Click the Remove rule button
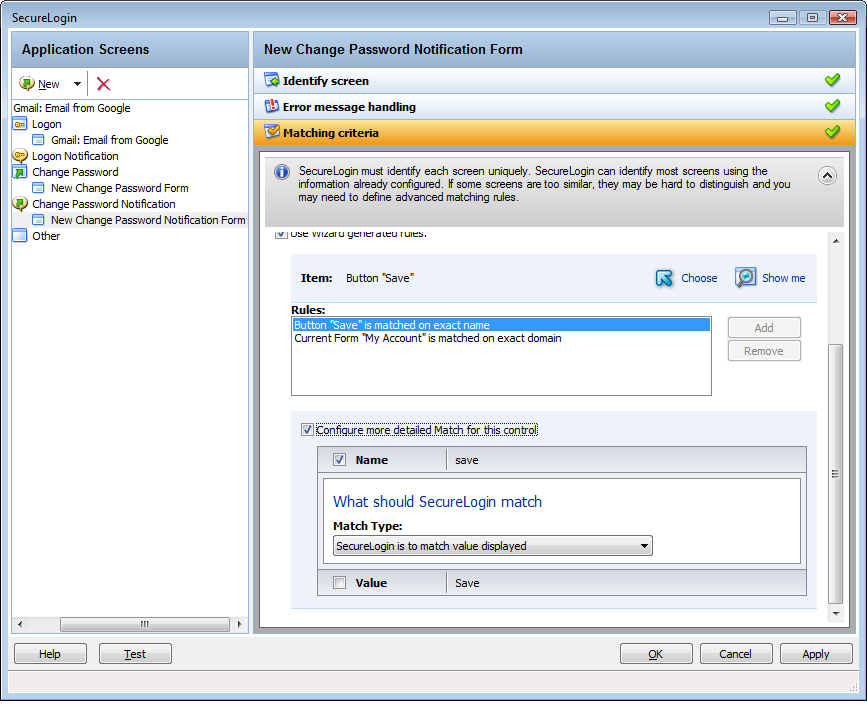This screenshot has height=719, width=867. click(764, 351)
